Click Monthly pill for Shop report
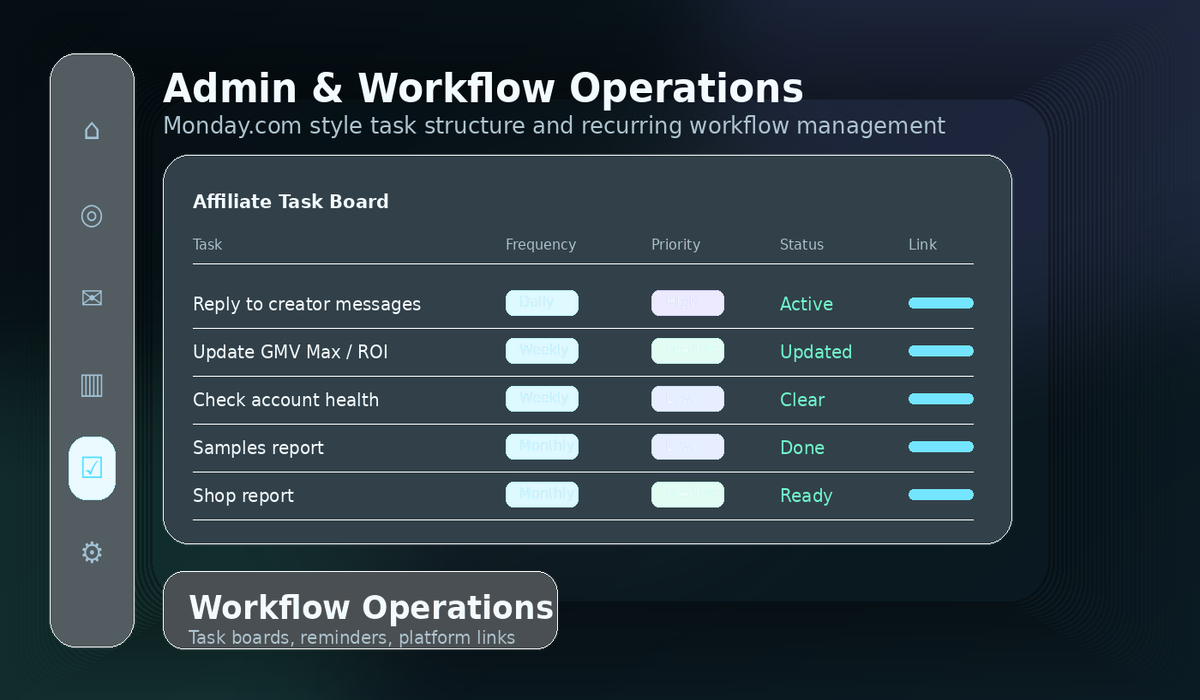 (542, 495)
